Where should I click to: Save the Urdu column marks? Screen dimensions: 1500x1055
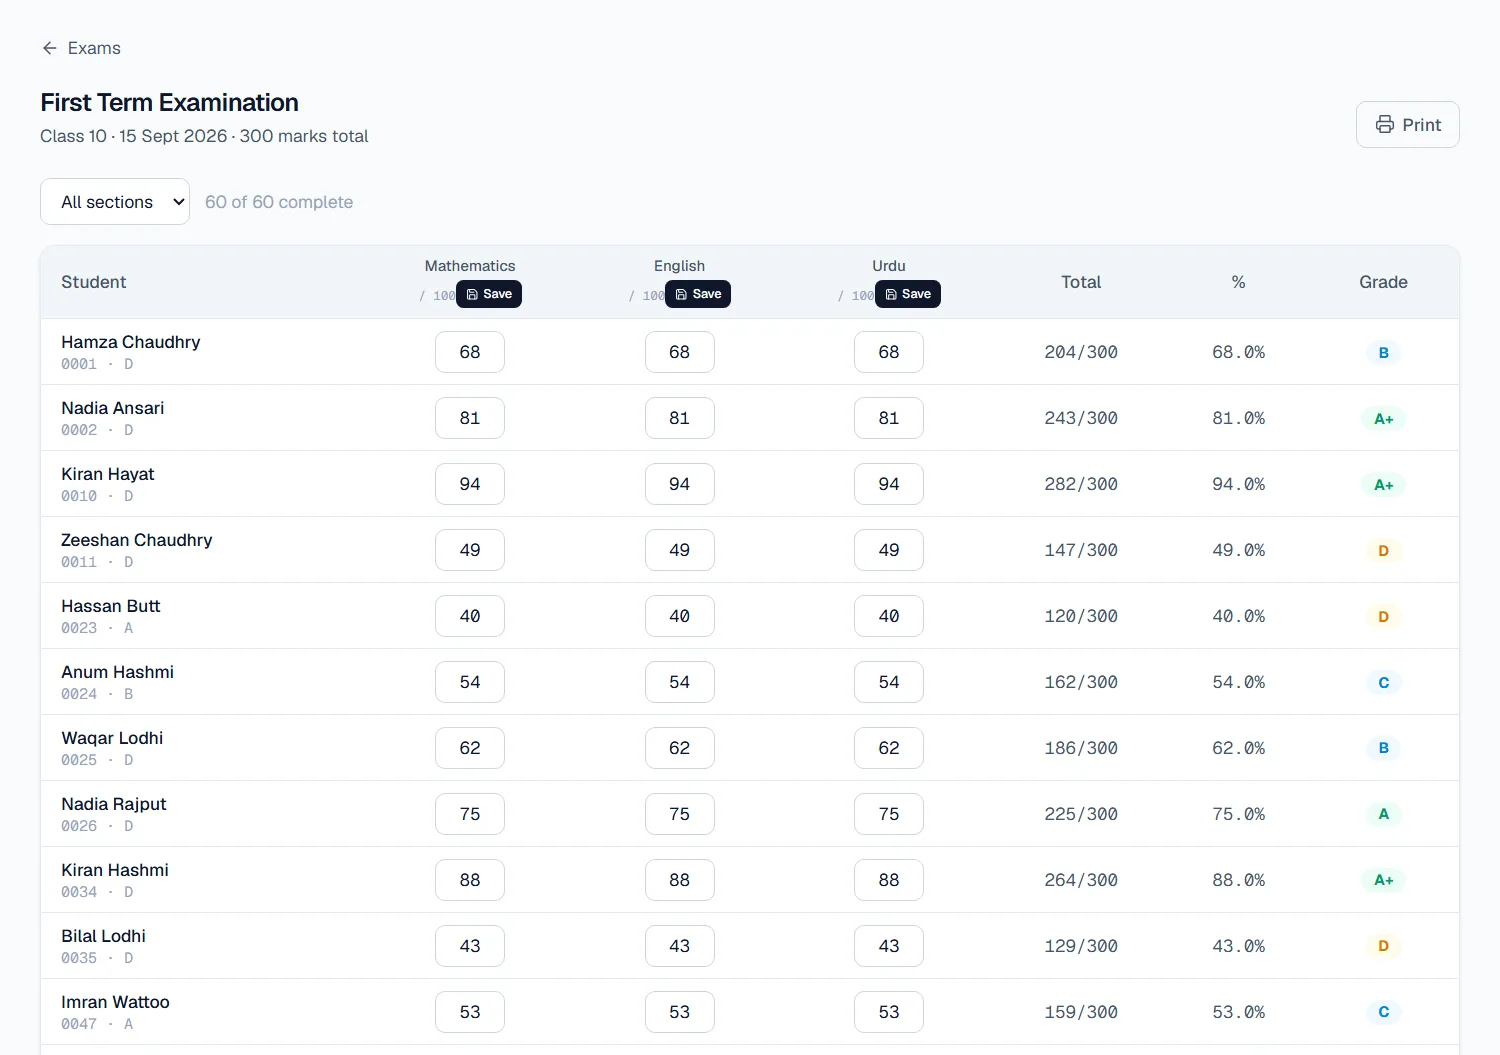coord(908,294)
